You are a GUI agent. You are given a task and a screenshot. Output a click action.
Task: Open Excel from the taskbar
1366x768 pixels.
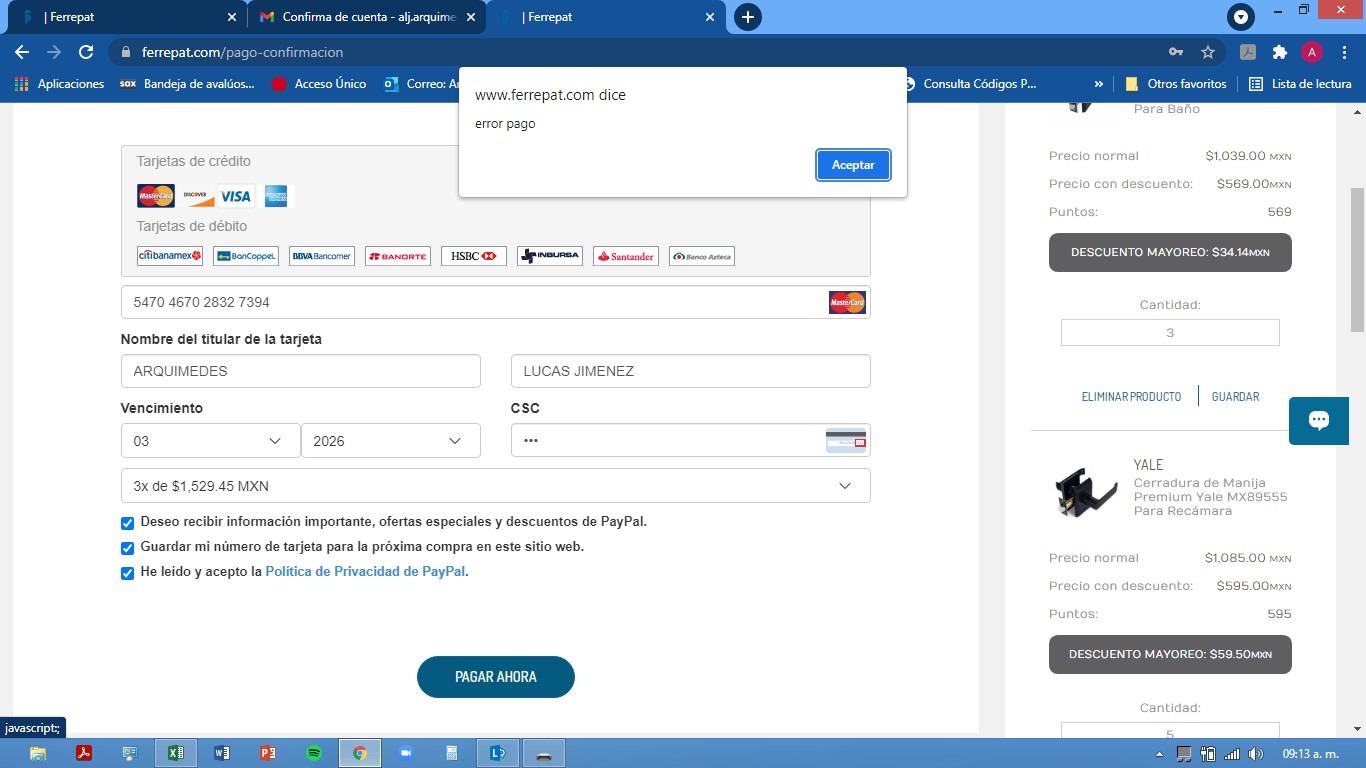[x=175, y=753]
